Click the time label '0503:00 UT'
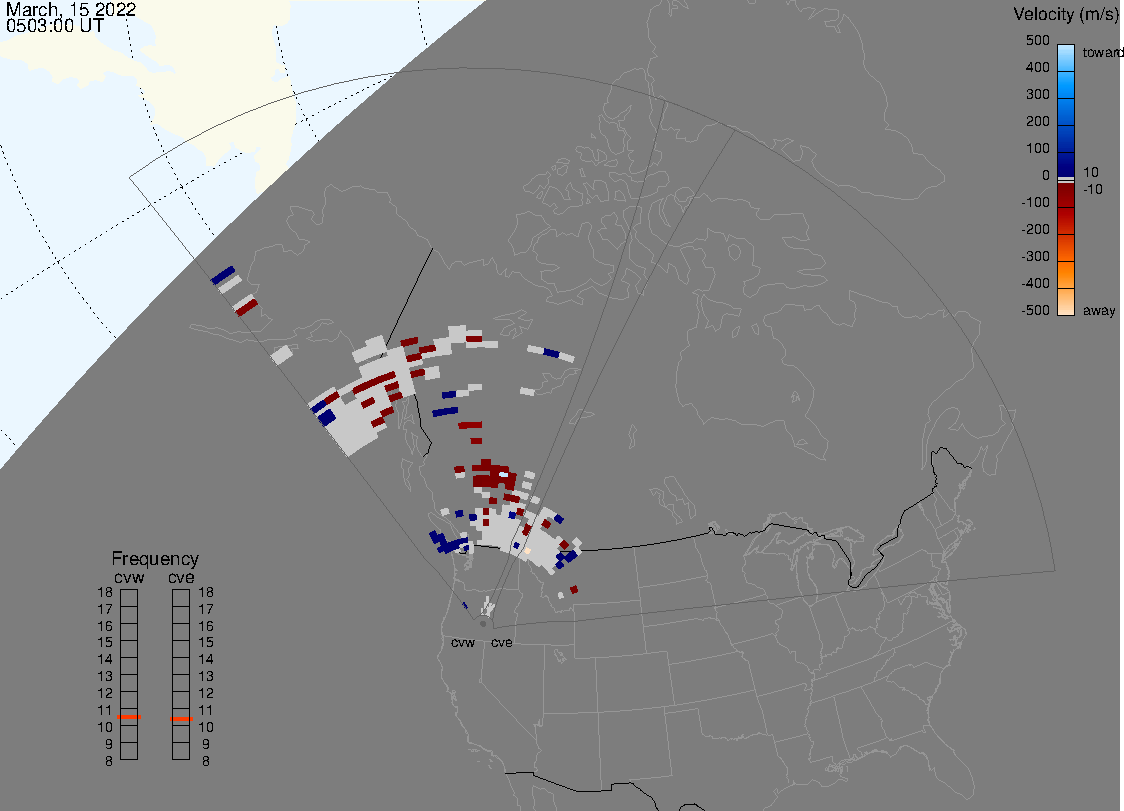This screenshot has width=1124, height=811. [55, 26]
